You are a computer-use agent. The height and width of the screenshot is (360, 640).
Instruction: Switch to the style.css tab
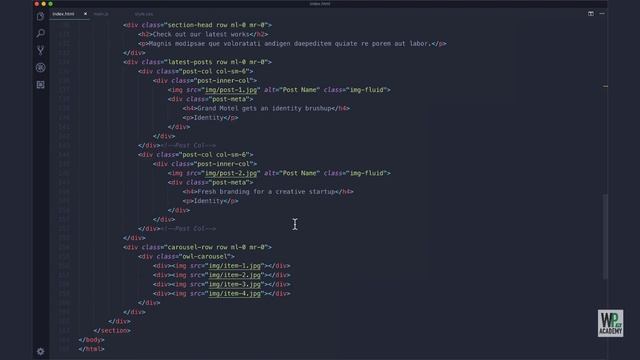(x=144, y=14)
